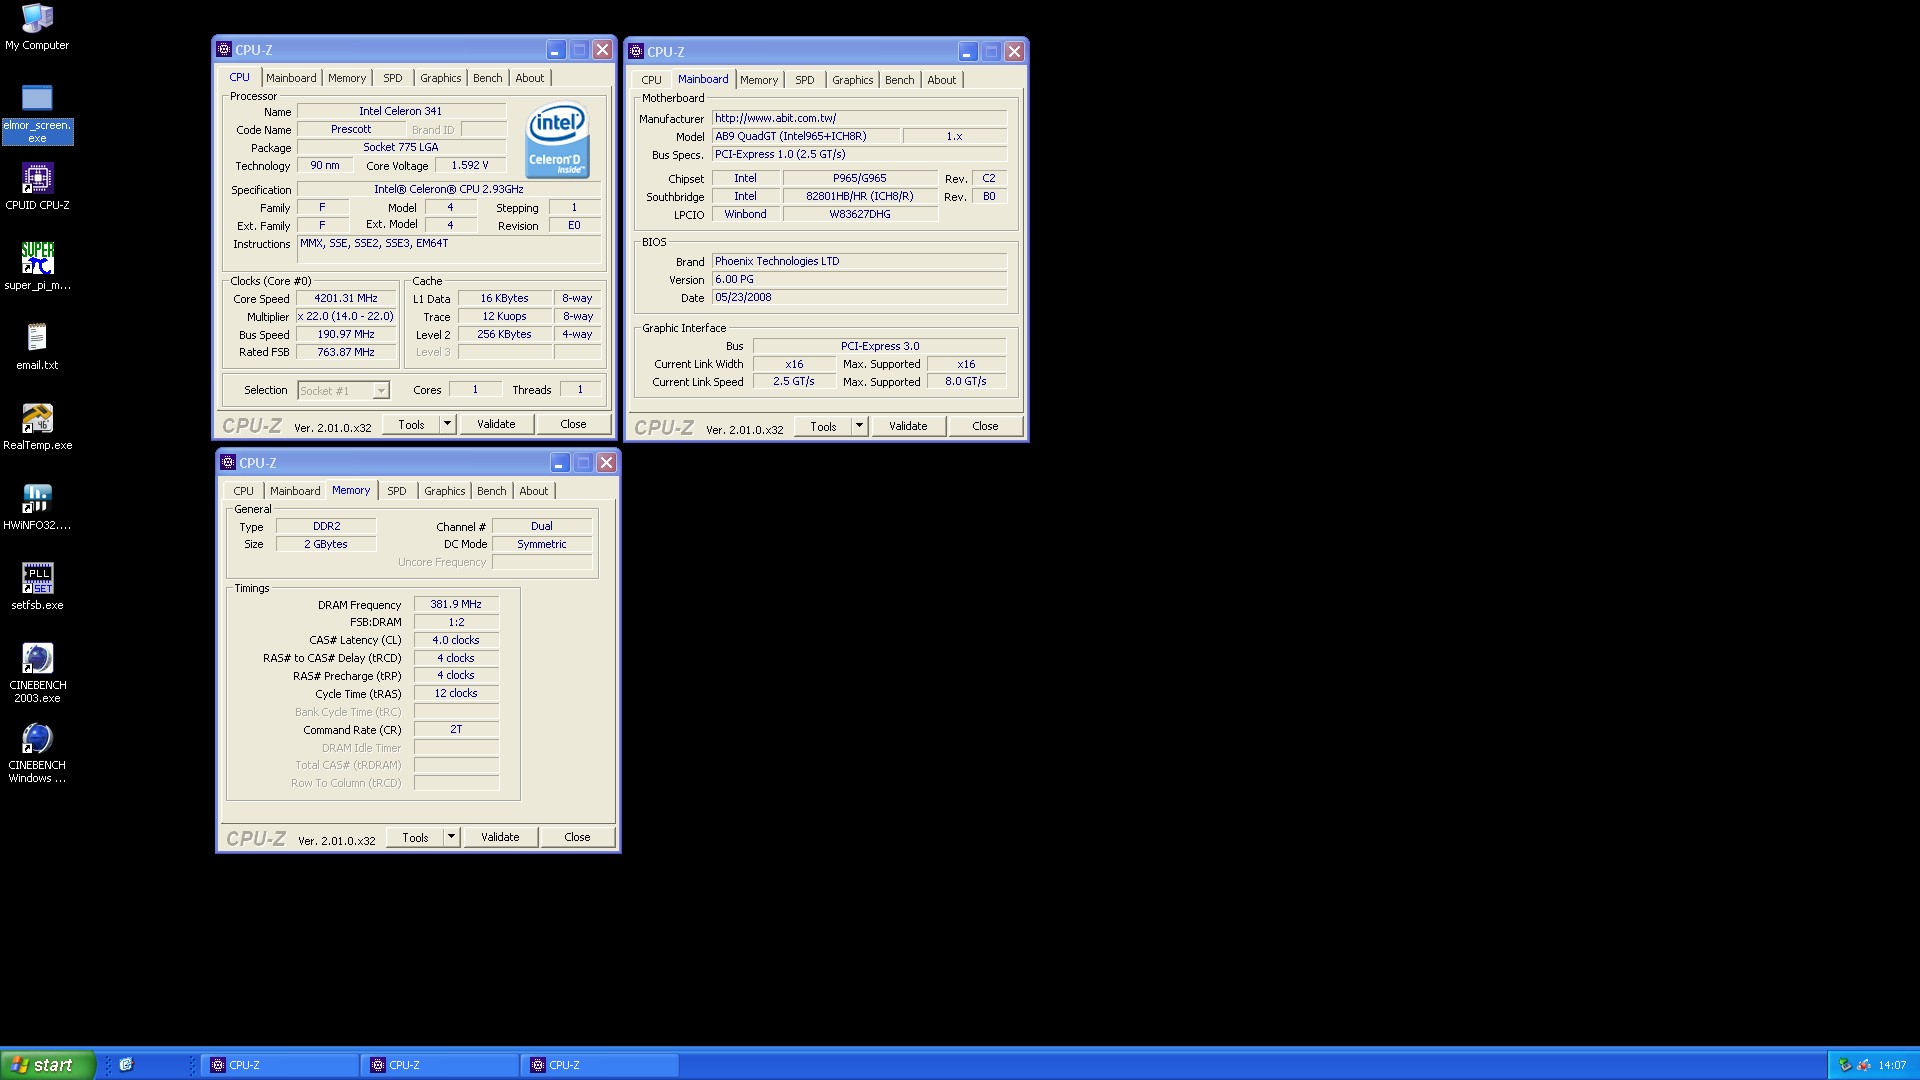Switch to Memory tab in CPU window
The width and height of the screenshot is (1920, 1080).
point(347,78)
